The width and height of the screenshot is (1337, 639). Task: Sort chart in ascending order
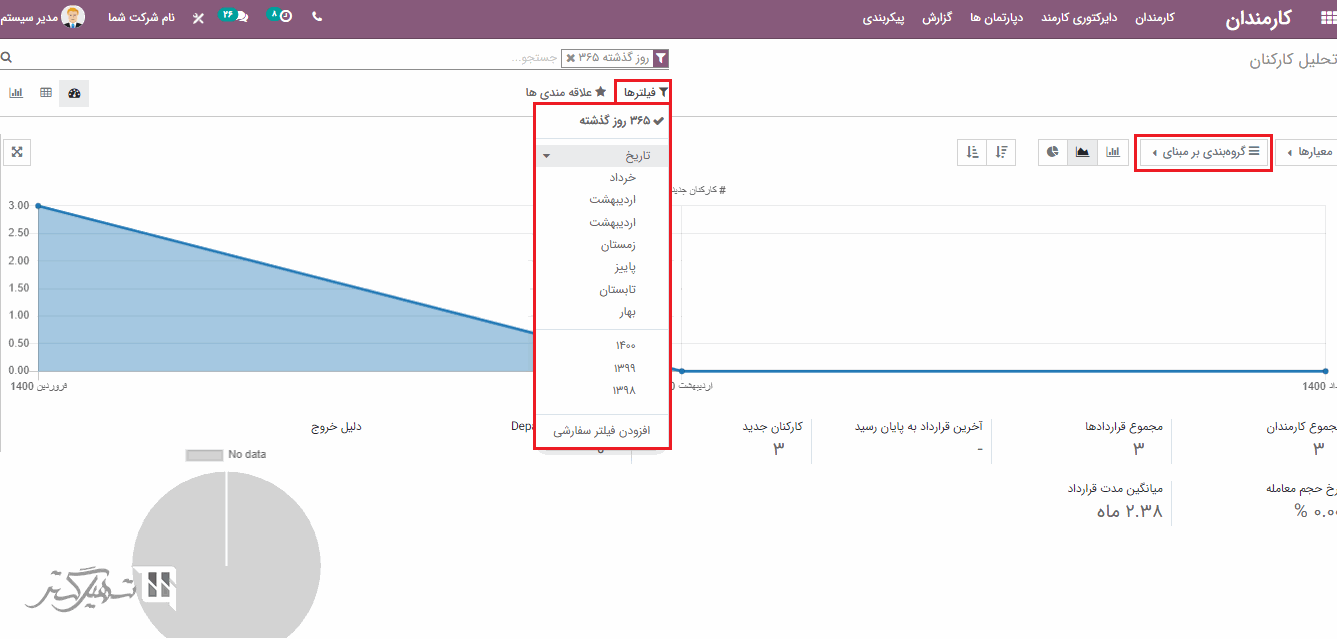coord(972,152)
